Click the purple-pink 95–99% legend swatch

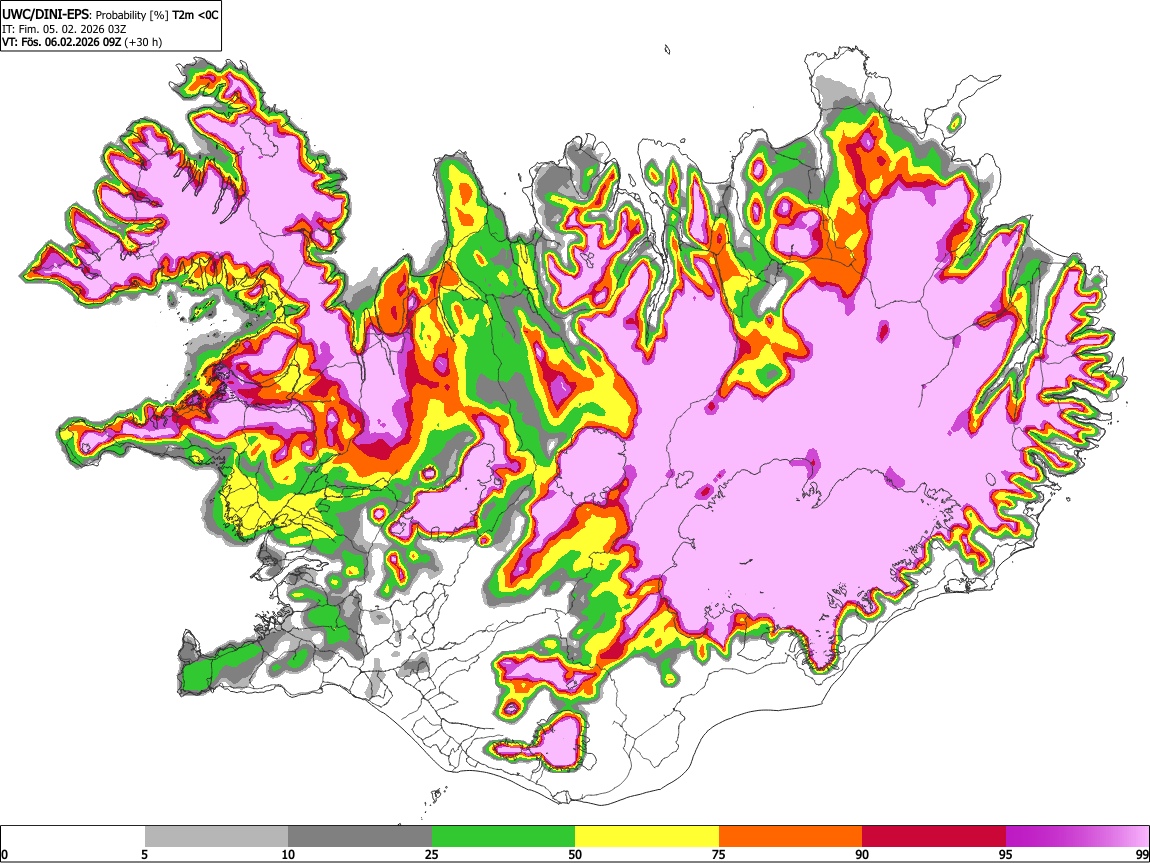coord(1077,836)
